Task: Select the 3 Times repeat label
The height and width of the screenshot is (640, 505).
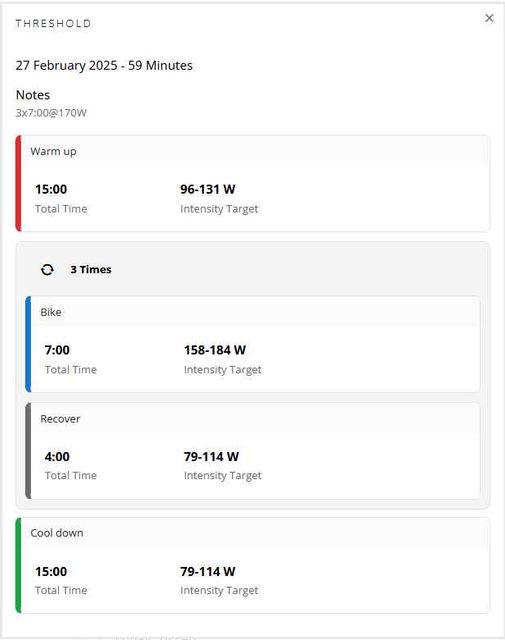Action: 91,270
